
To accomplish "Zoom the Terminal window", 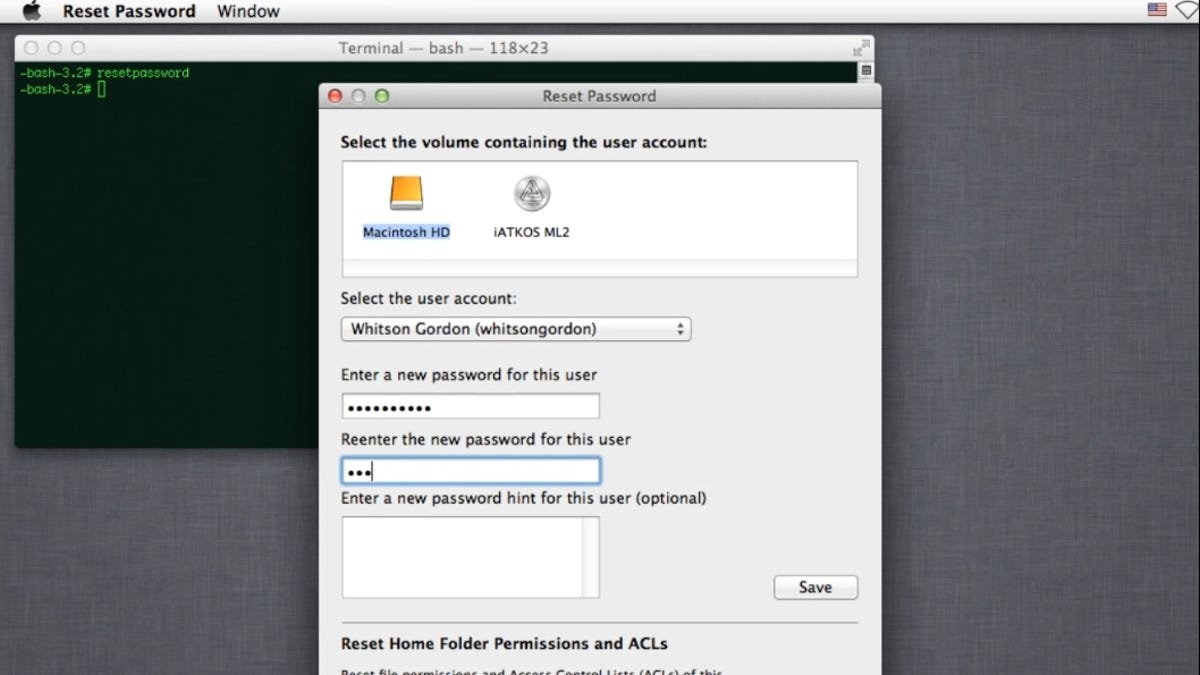I will (x=77, y=48).
